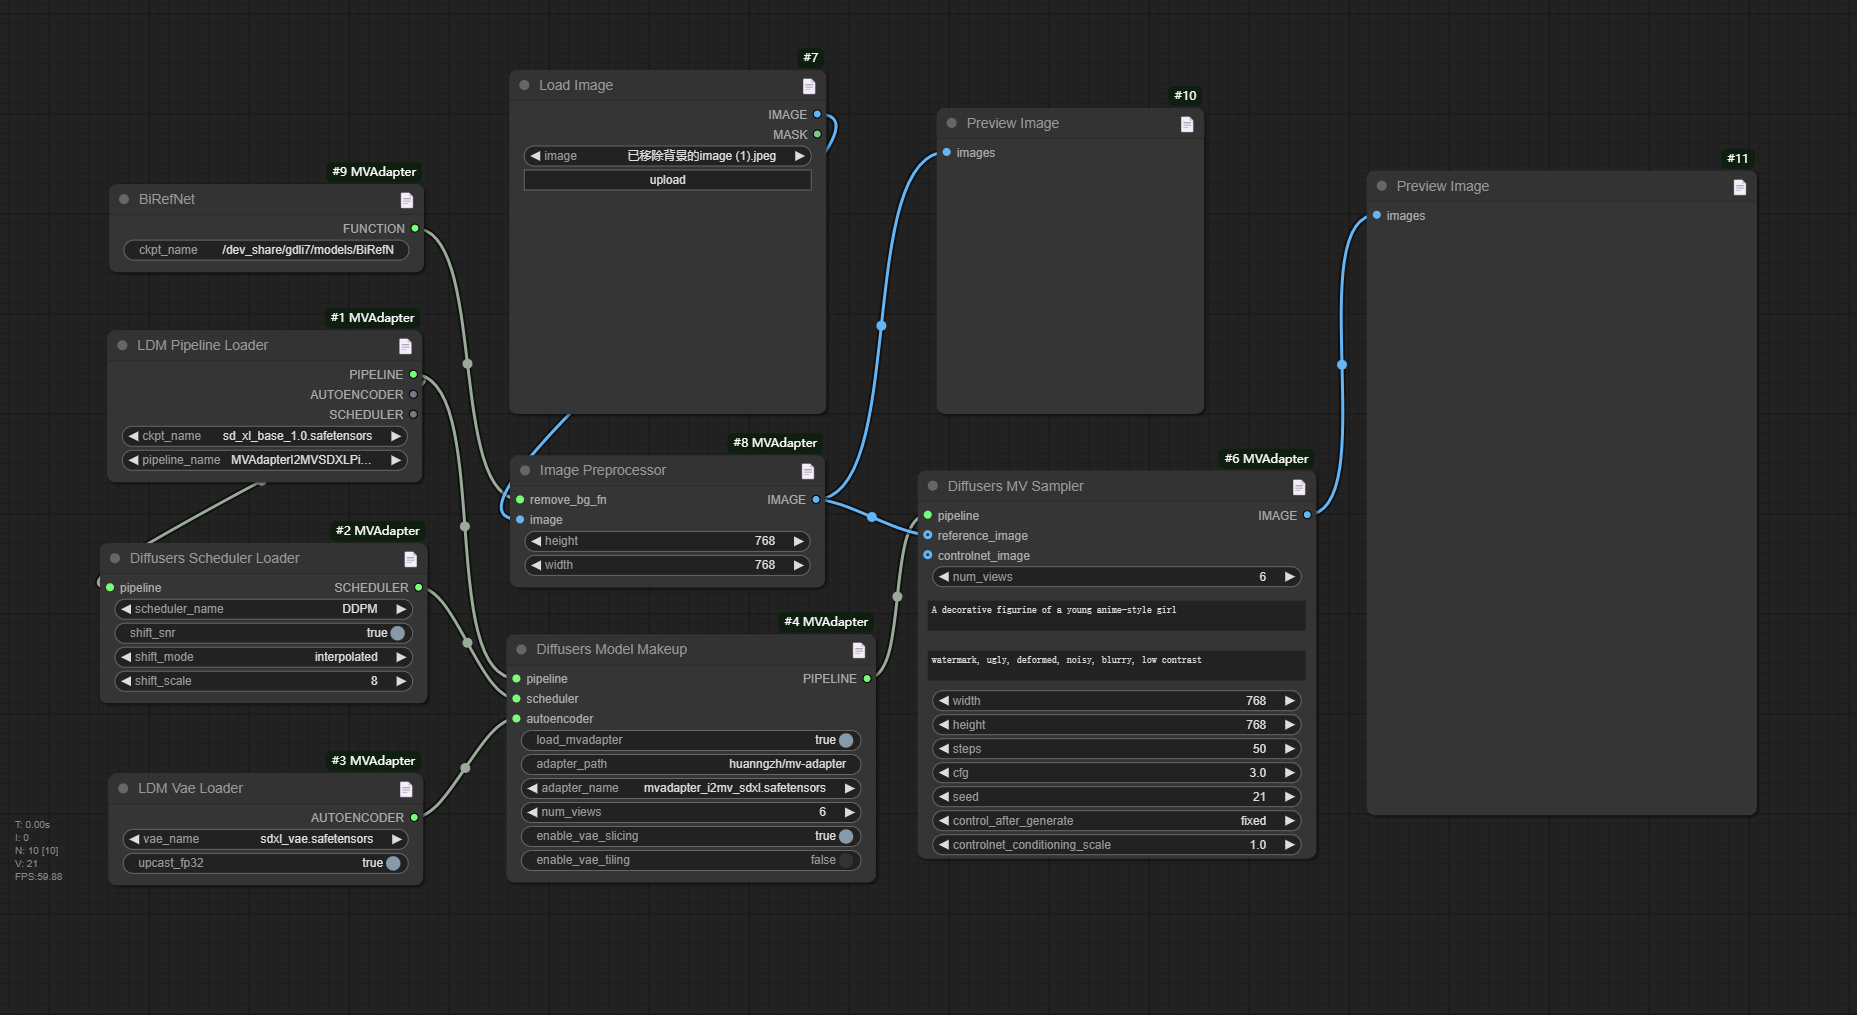The height and width of the screenshot is (1015, 1857).
Task: Click the note icon on Load Image node
Action: tap(808, 86)
